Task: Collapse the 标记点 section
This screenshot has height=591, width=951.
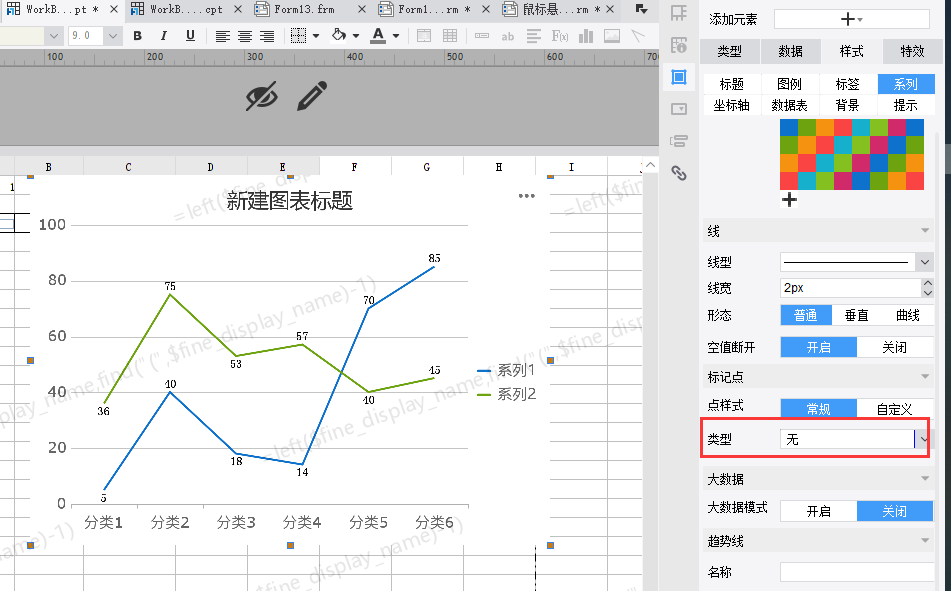Action: pyautogui.click(x=925, y=377)
